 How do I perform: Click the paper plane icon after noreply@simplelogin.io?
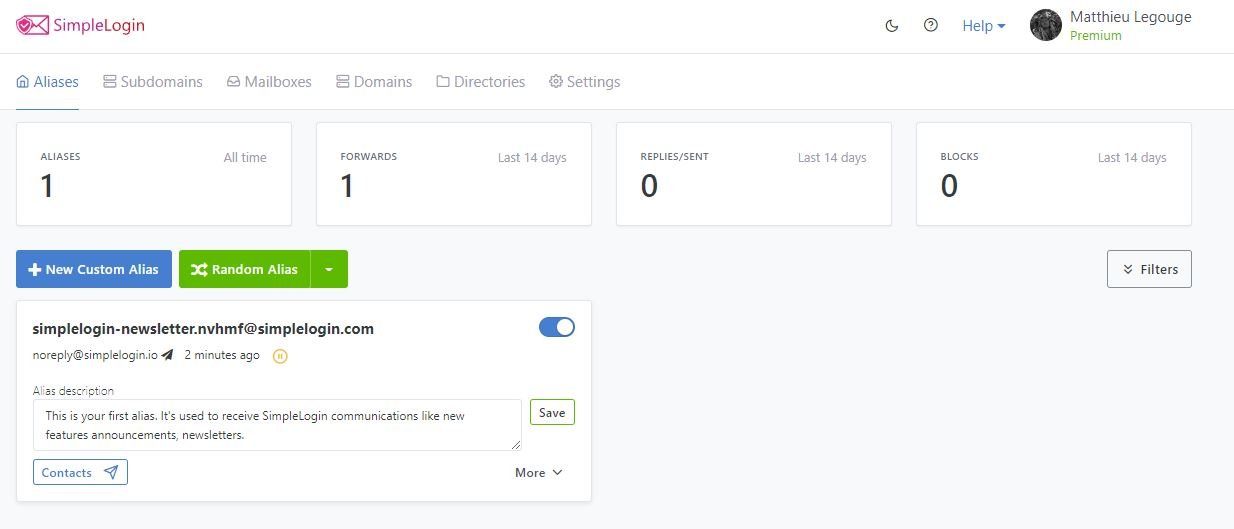coord(167,355)
